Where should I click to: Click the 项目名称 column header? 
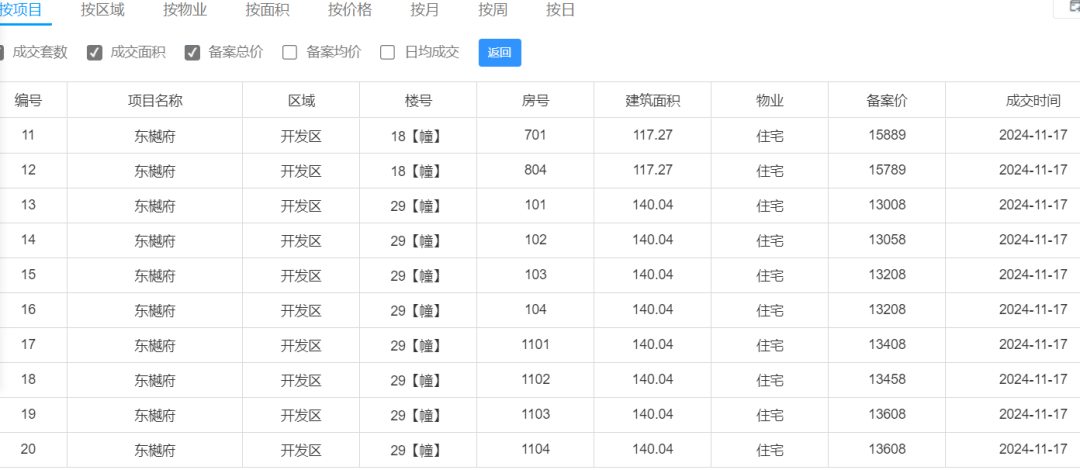[155, 101]
